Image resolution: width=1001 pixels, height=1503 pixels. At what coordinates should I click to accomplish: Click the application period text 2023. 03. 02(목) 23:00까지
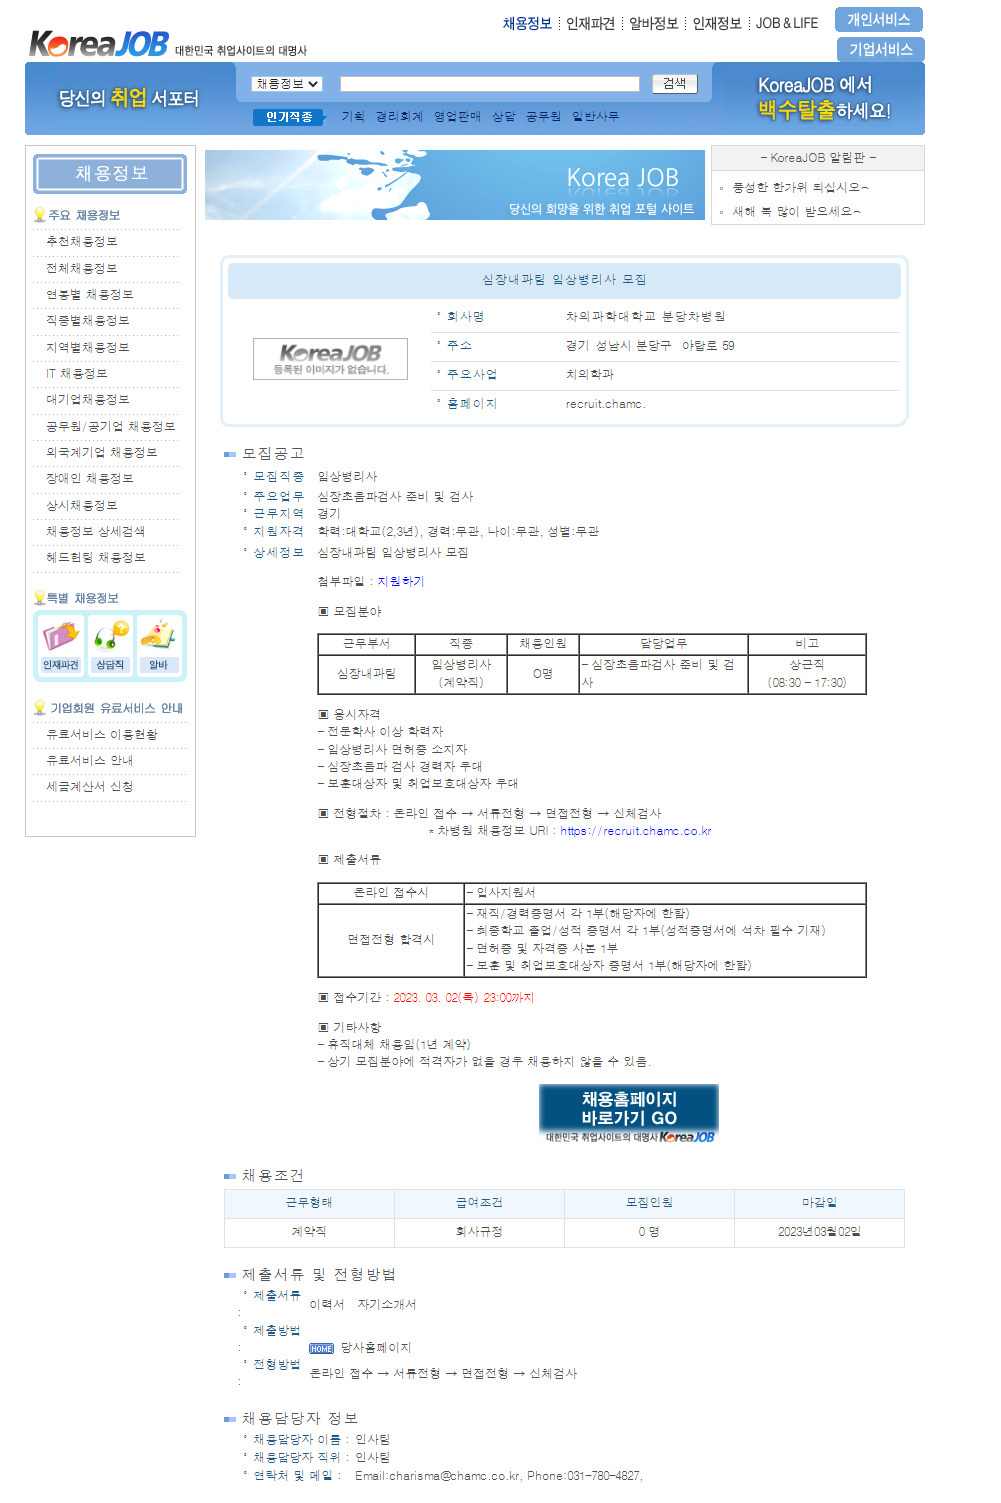[x=464, y=998]
